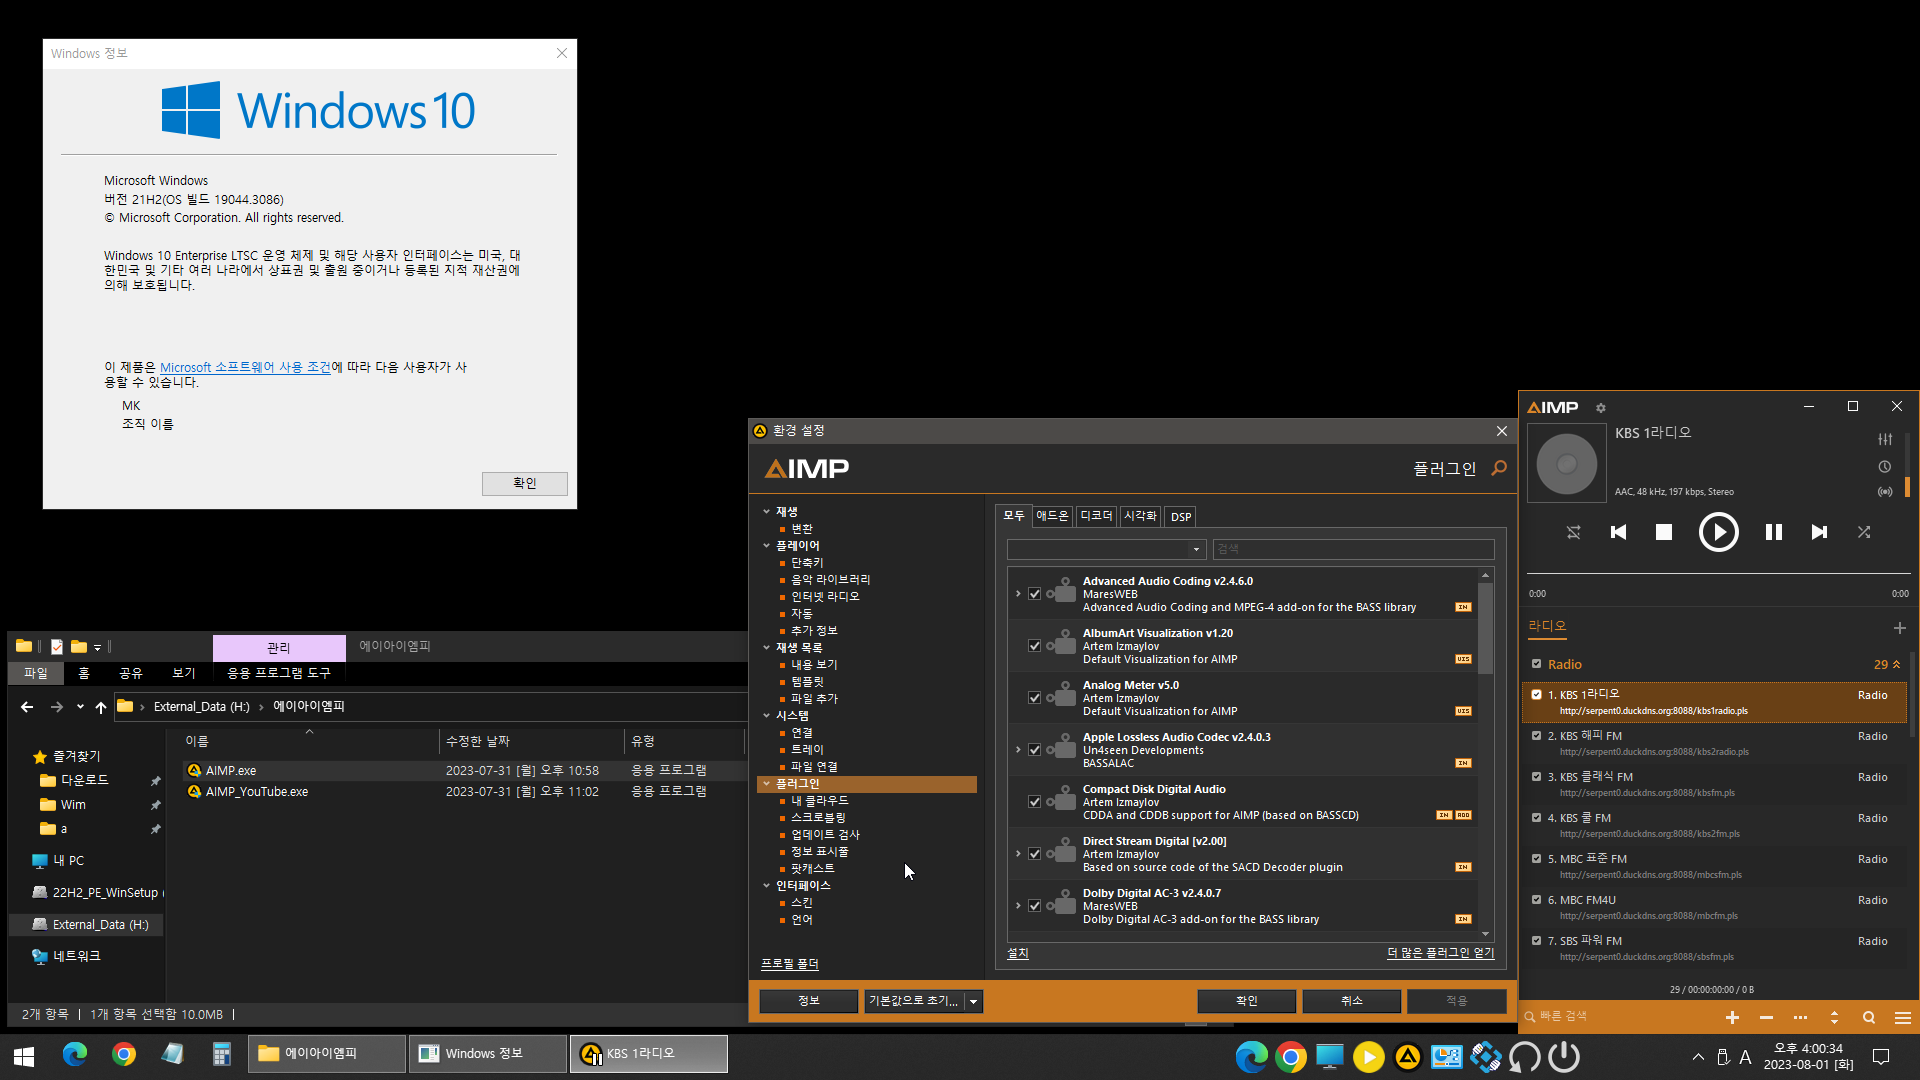The height and width of the screenshot is (1080, 1920).
Task: Collapse the 재생 tree section
Action: (767, 512)
